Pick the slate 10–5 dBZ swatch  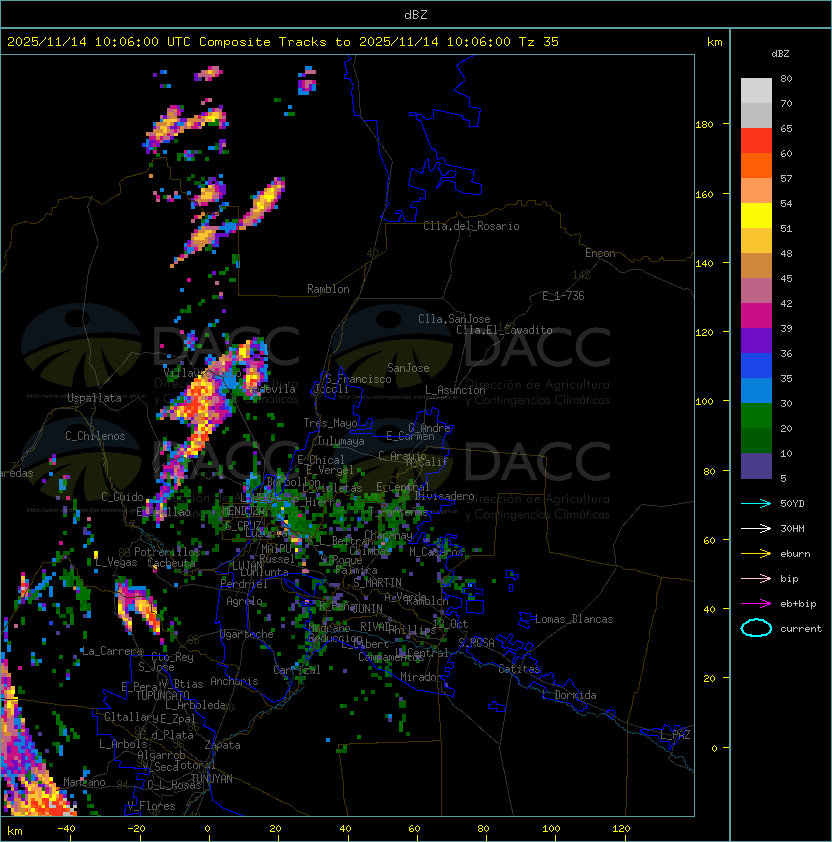pos(756,466)
